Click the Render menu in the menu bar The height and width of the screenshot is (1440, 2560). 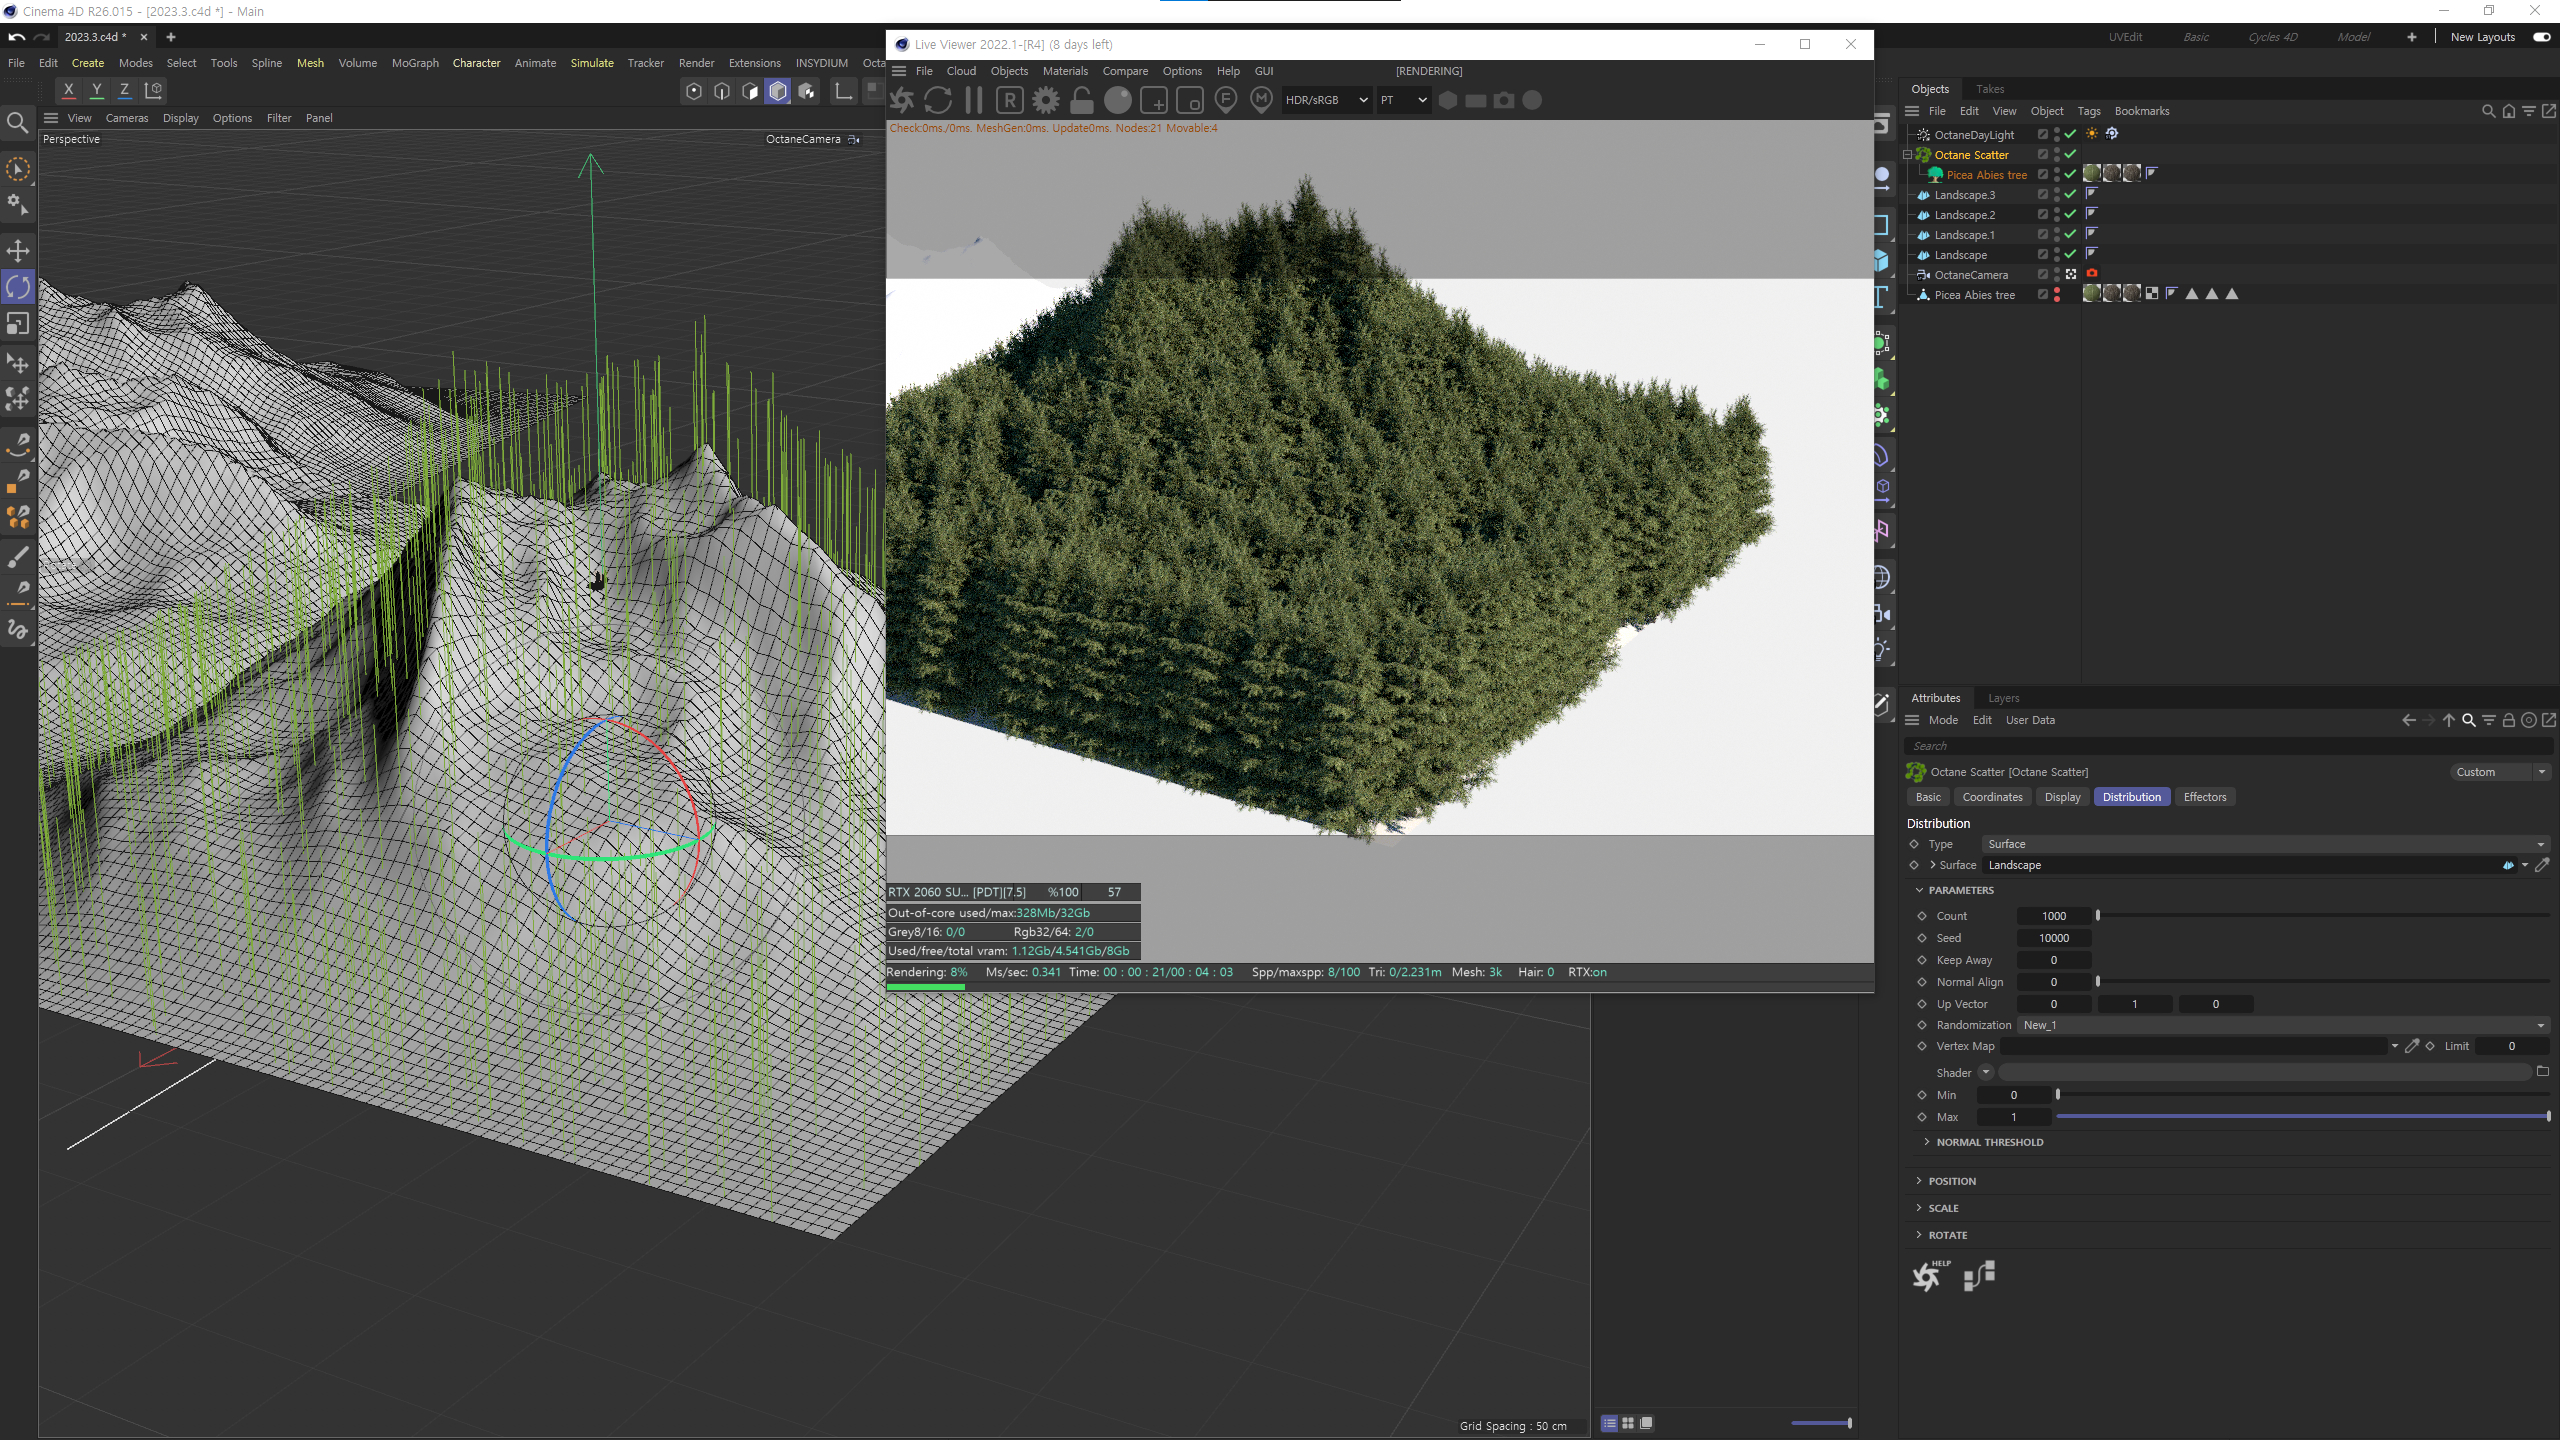pos(696,63)
